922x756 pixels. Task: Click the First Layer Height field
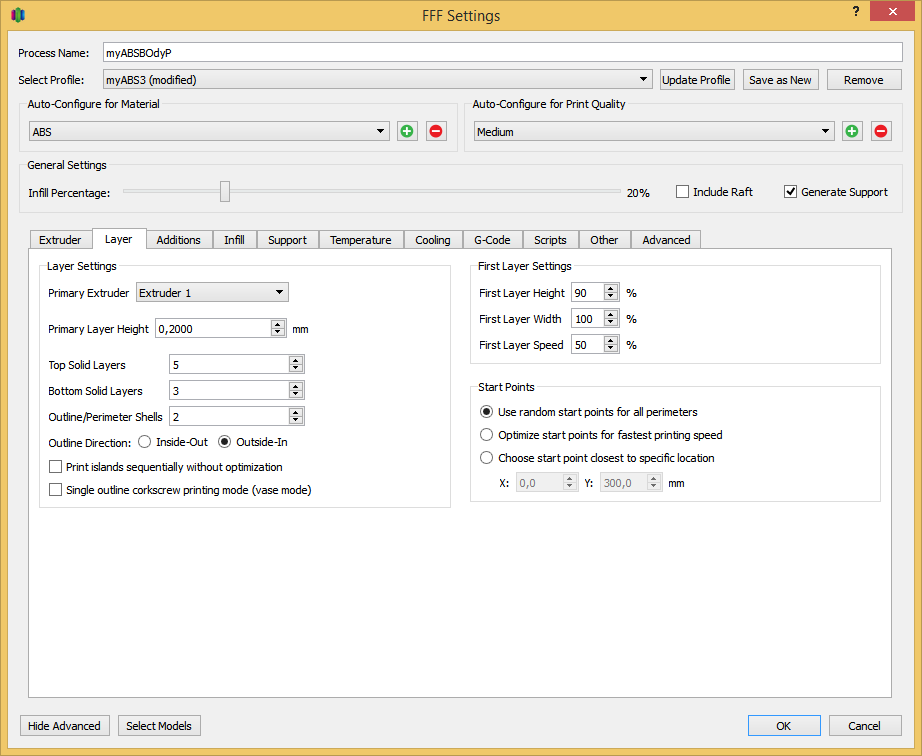tap(587, 293)
